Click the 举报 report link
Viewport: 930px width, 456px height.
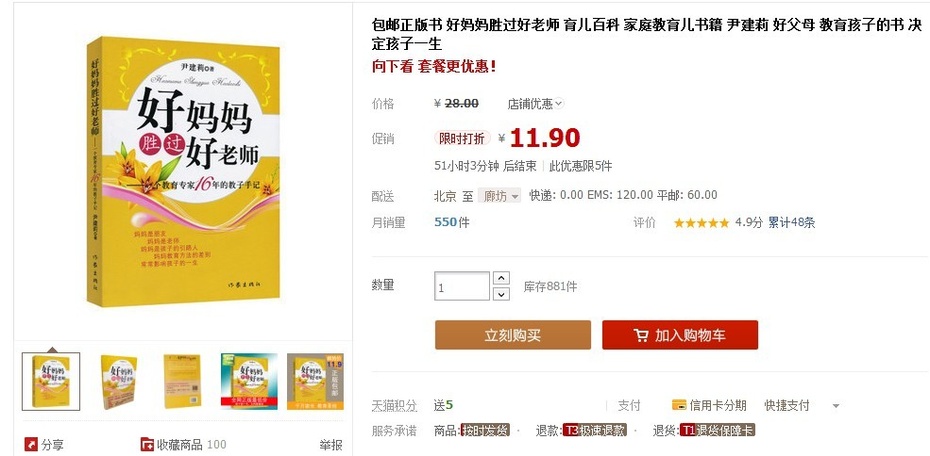click(331, 444)
